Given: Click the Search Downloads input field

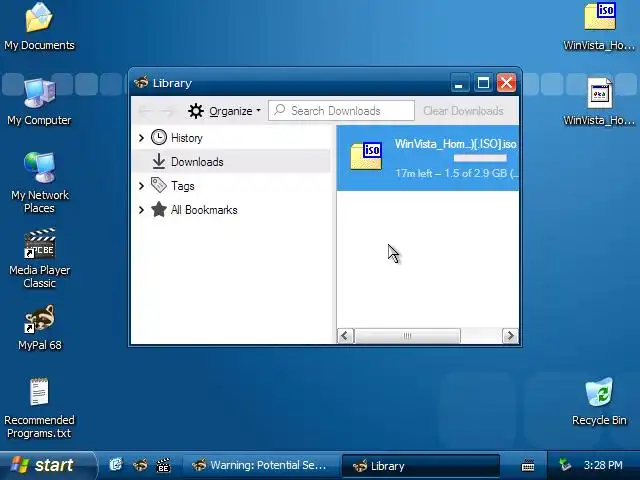Looking at the screenshot, I should tap(341, 110).
